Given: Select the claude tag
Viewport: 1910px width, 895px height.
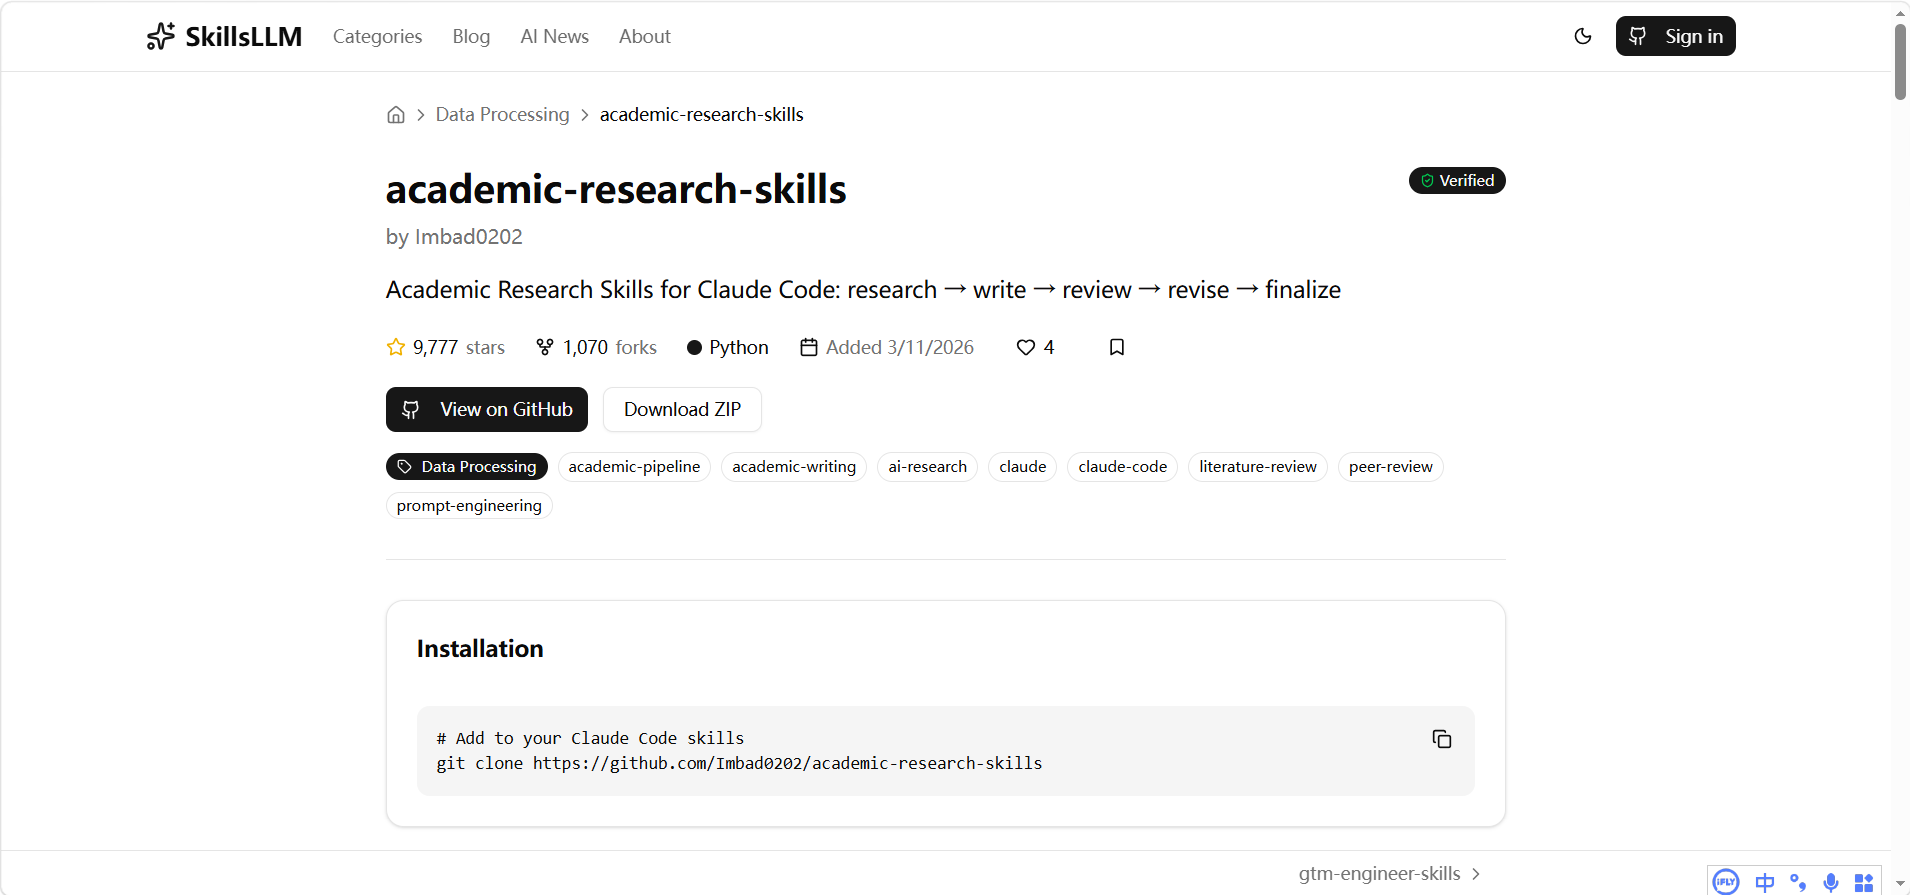Looking at the screenshot, I should point(1022,467).
